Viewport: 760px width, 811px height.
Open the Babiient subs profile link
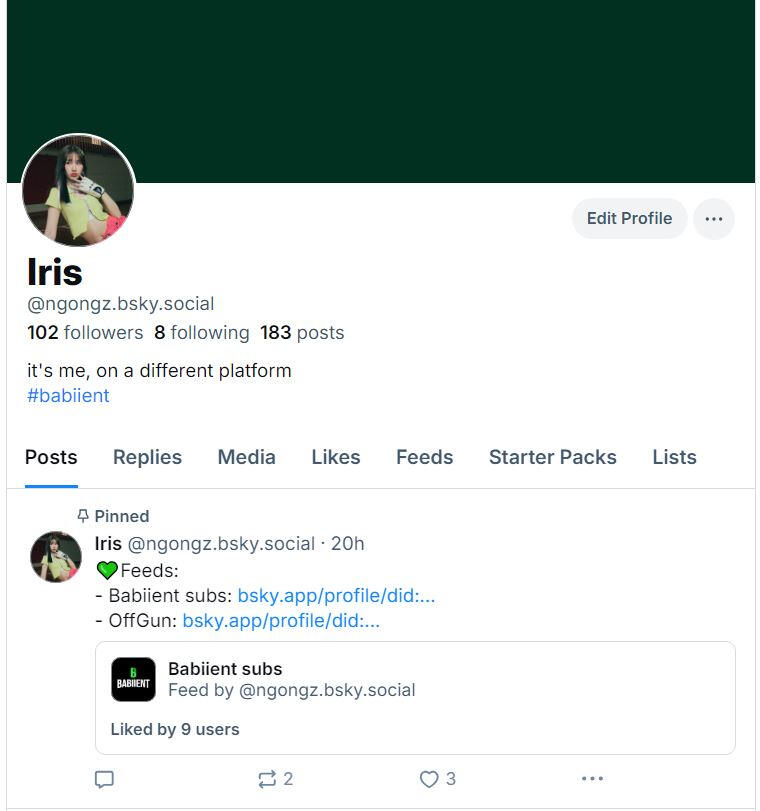[x=336, y=596]
